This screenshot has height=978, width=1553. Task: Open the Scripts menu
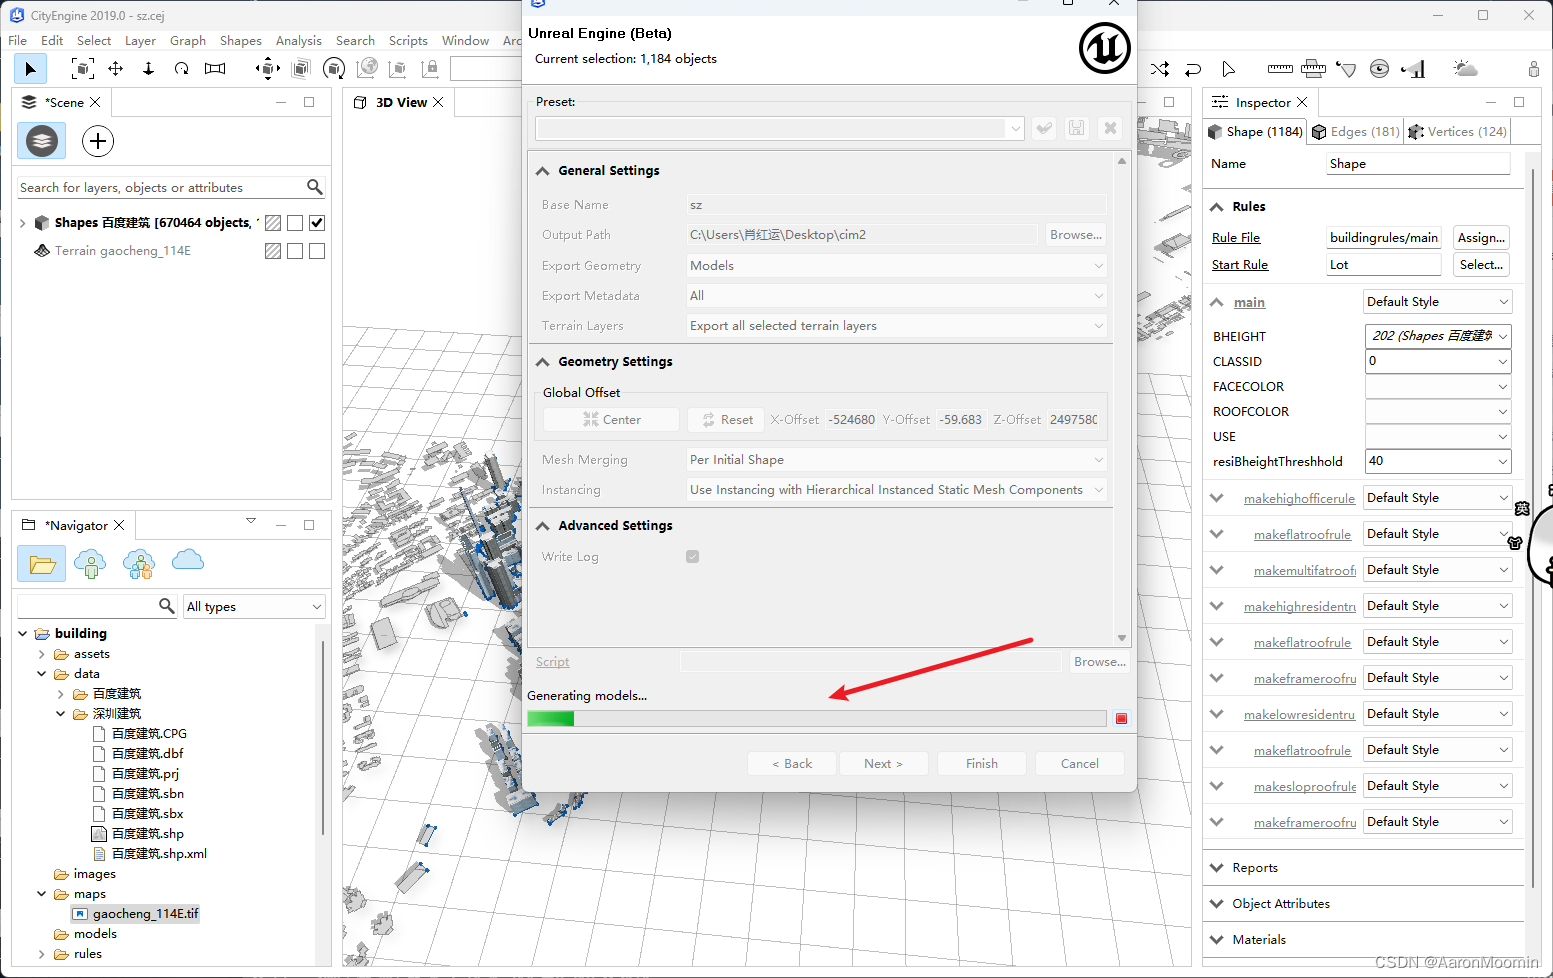coord(408,41)
